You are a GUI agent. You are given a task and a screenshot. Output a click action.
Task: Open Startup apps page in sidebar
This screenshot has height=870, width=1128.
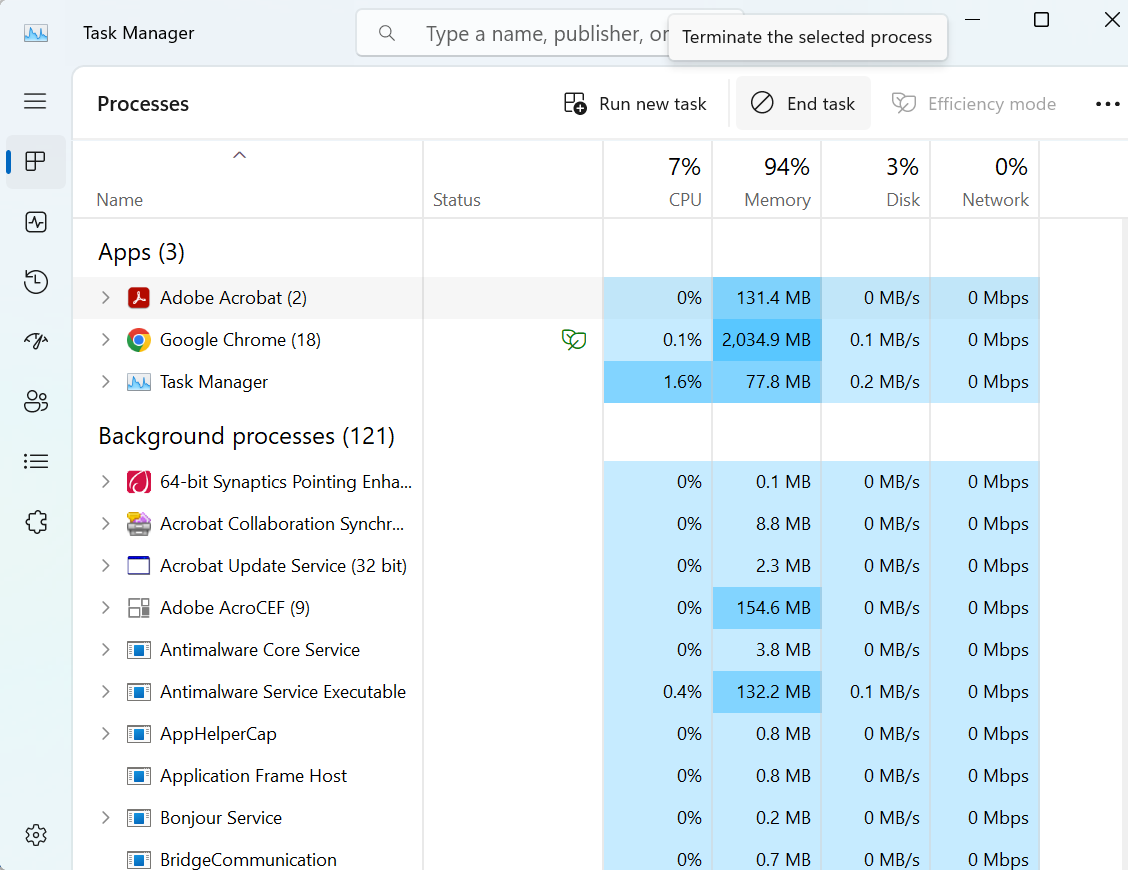[36, 342]
